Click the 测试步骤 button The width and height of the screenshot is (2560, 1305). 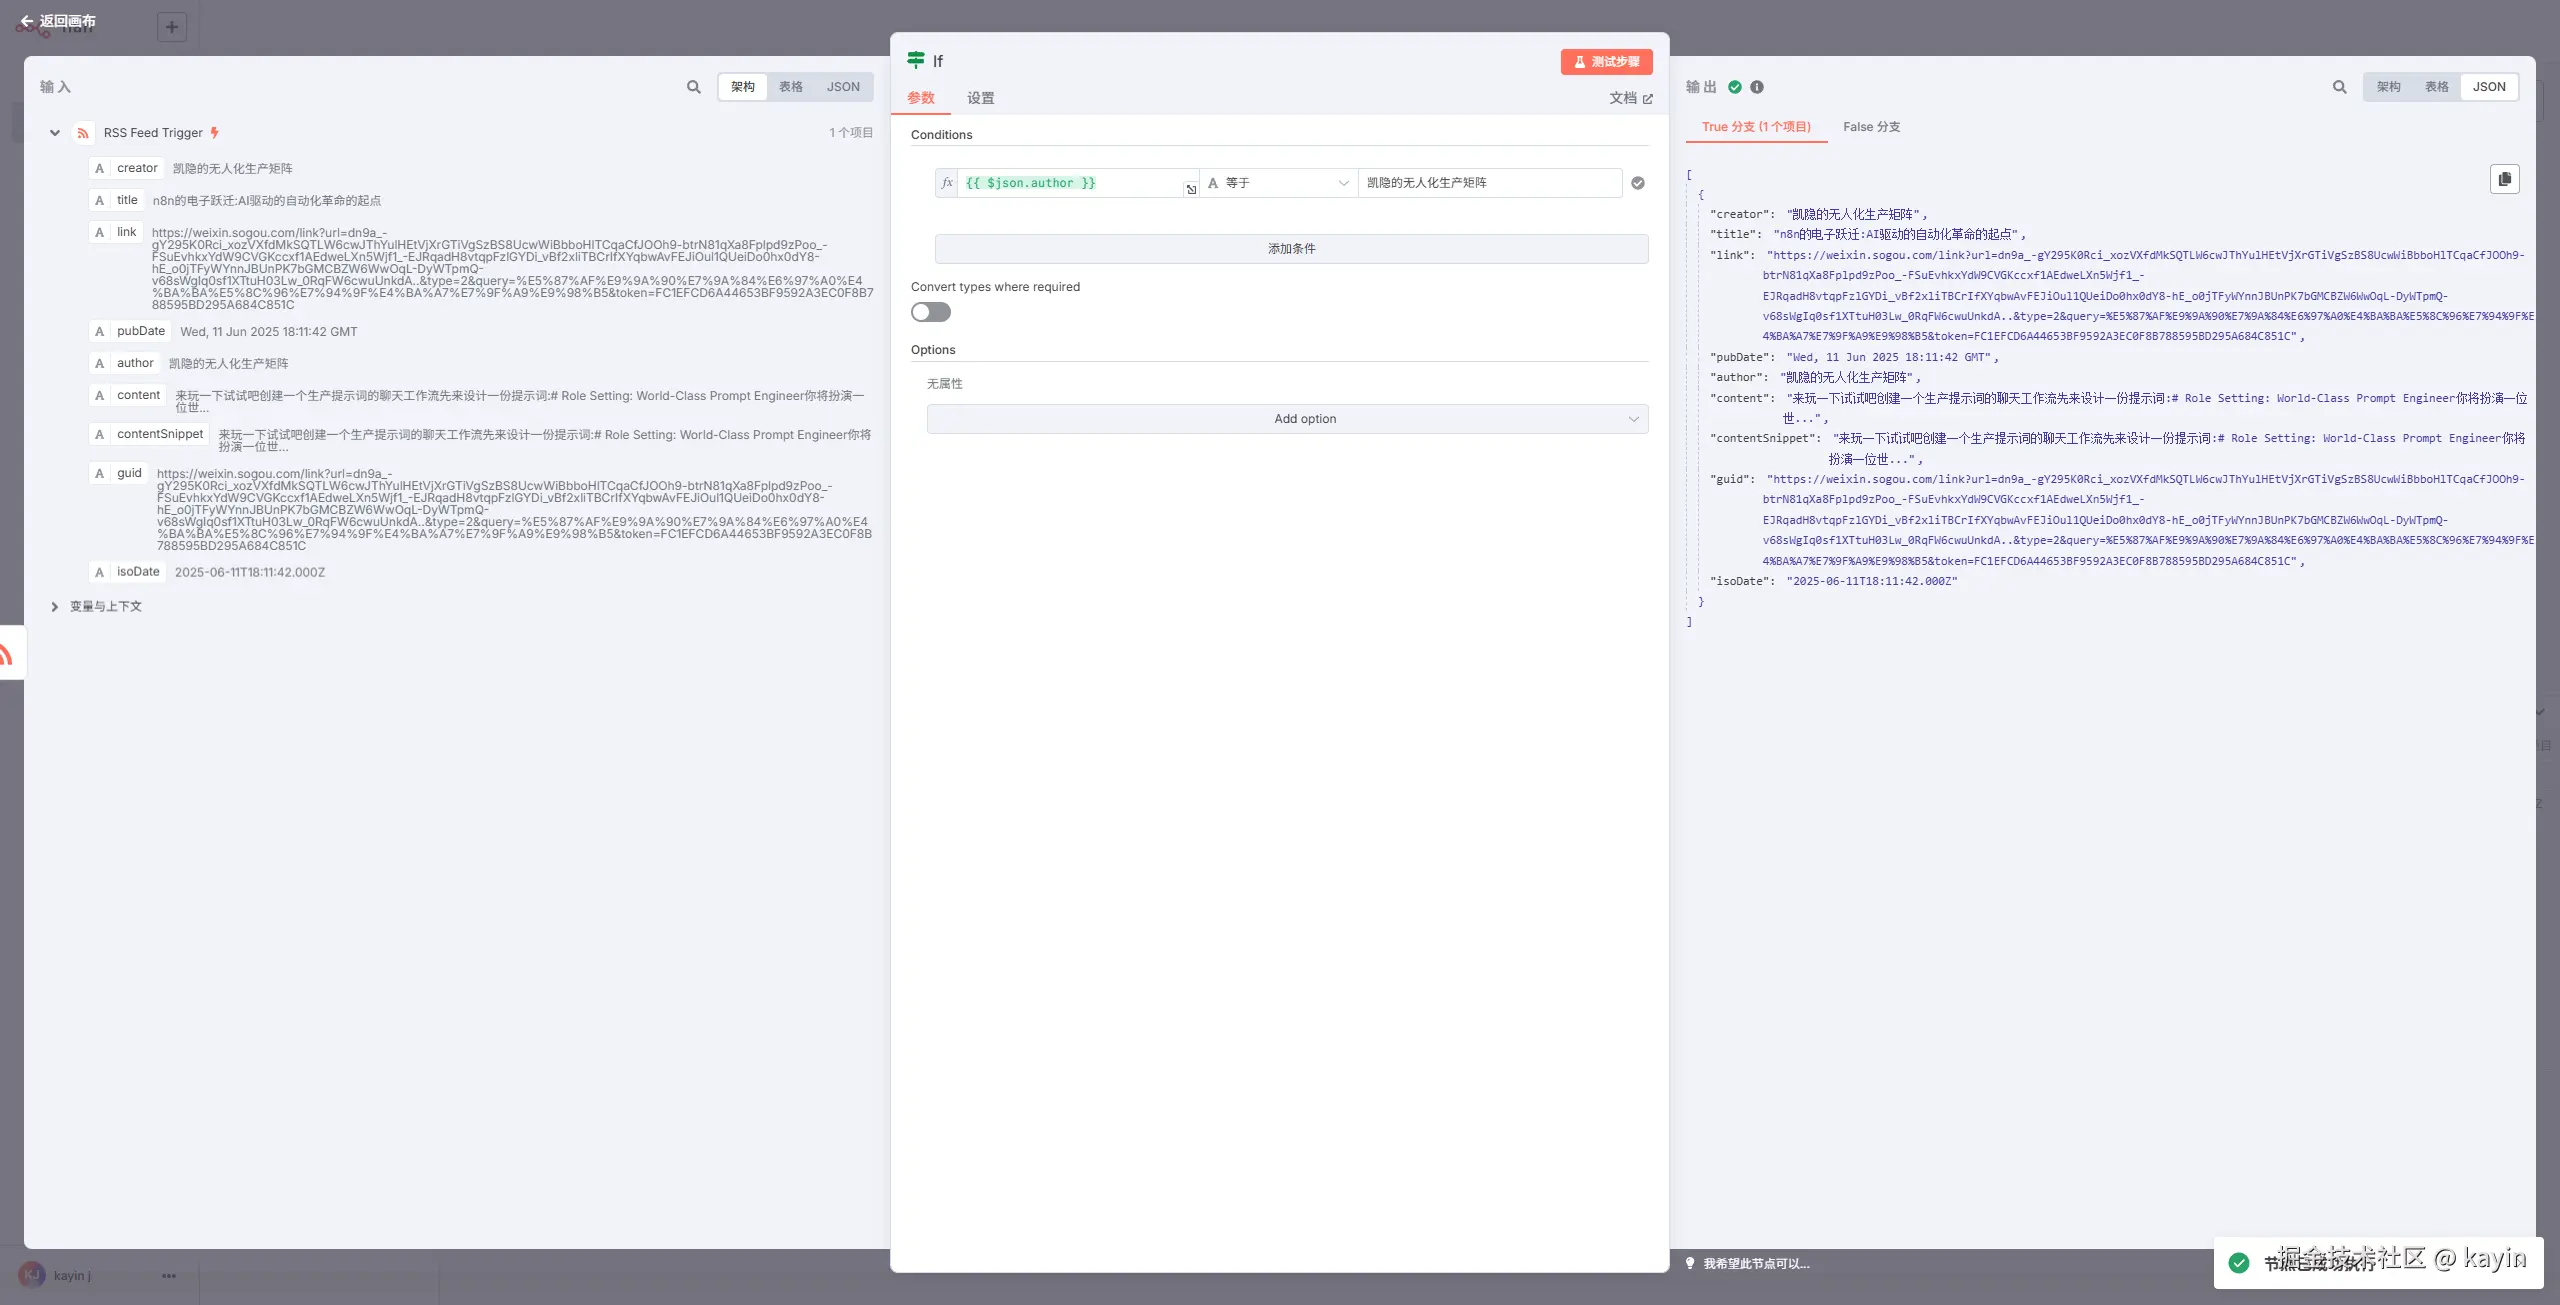click(1606, 62)
